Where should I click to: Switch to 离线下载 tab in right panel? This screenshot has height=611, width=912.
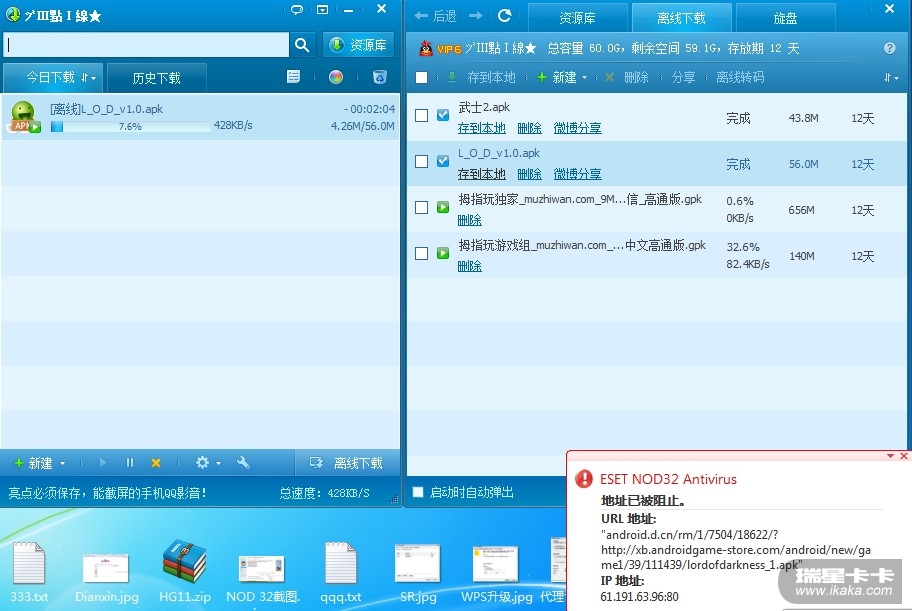pyautogui.click(x=681, y=18)
